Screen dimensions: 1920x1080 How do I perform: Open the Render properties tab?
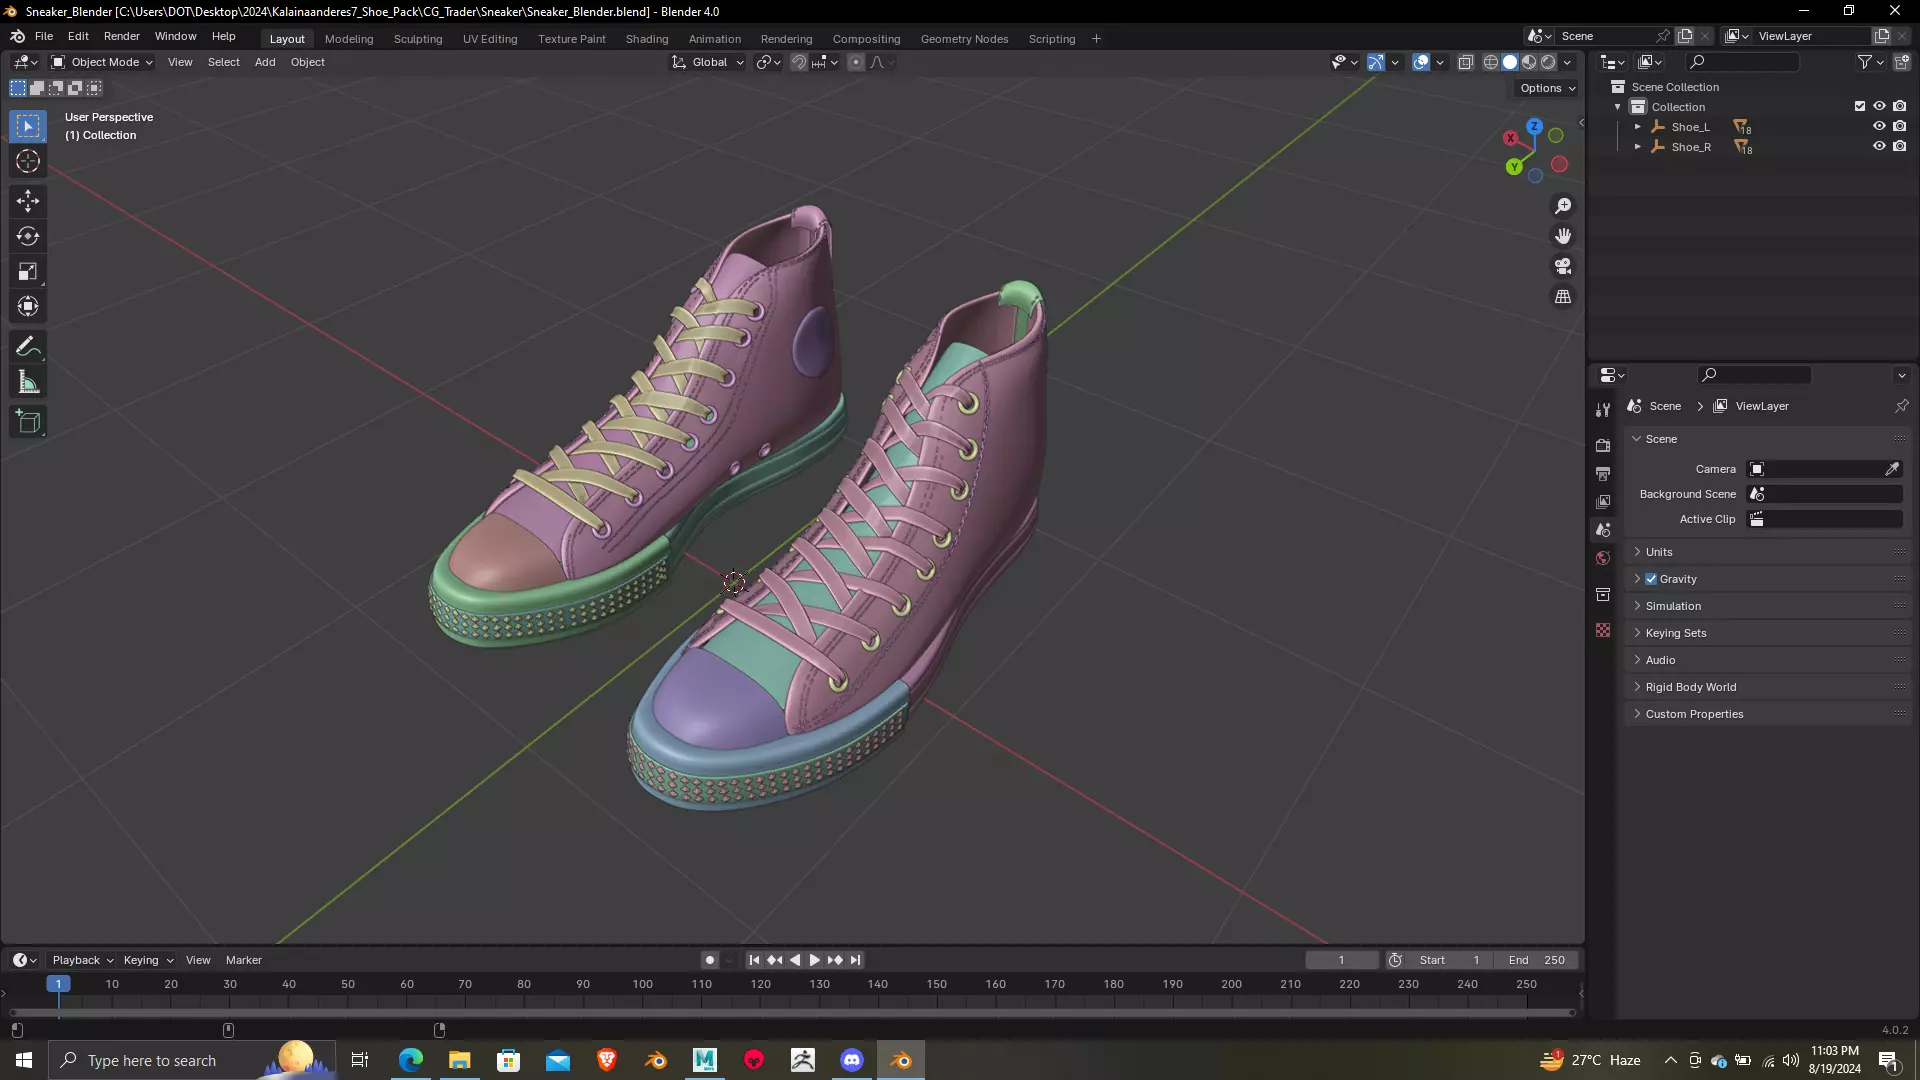click(1603, 445)
